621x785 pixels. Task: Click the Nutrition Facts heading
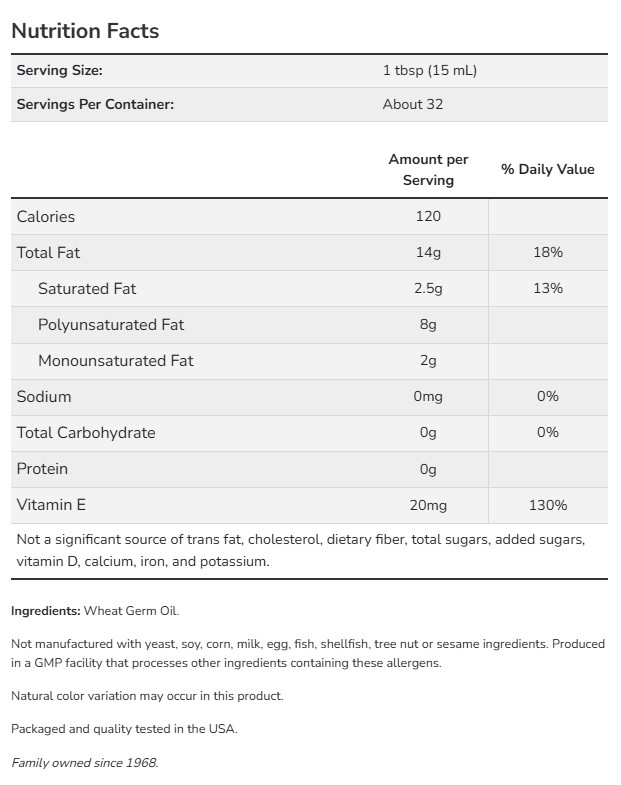pos(85,31)
